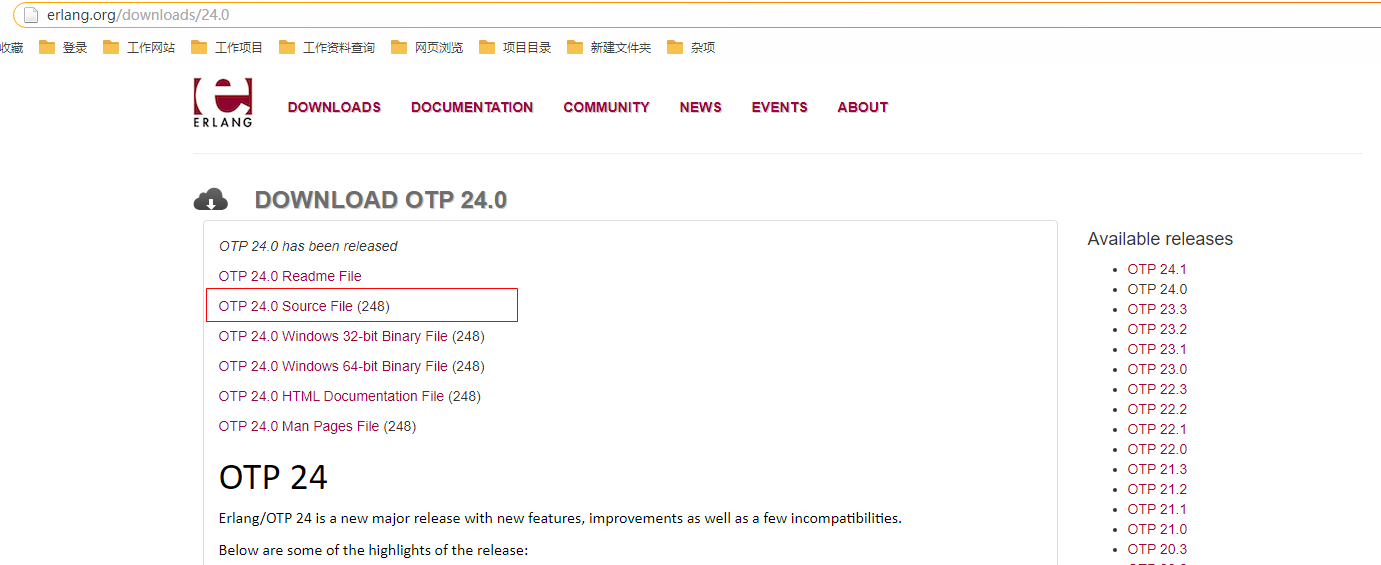The height and width of the screenshot is (565, 1381).
Task: Download OTP 24.0 Windows 32-bit Binary File
Action: pos(333,336)
